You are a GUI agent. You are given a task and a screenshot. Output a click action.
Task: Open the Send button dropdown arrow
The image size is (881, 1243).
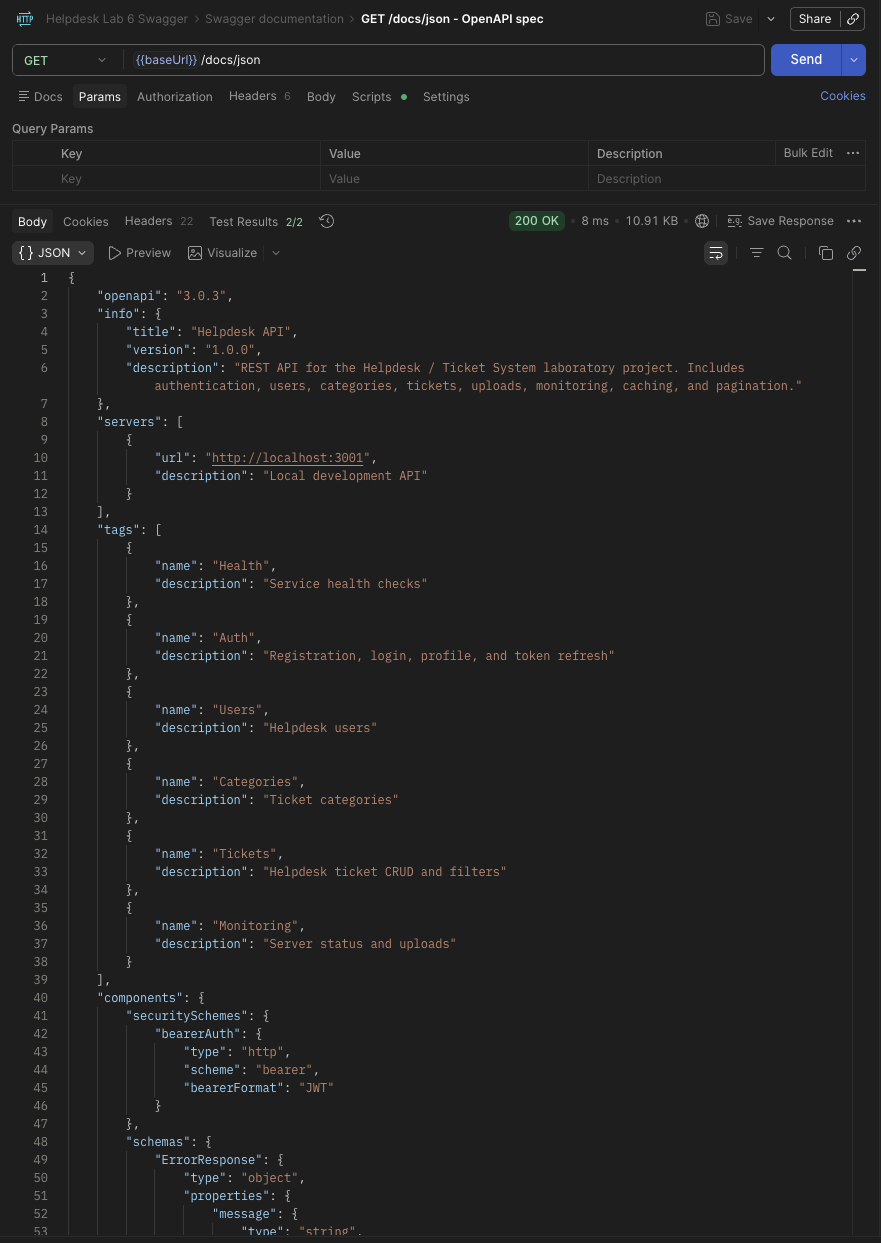(854, 60)
